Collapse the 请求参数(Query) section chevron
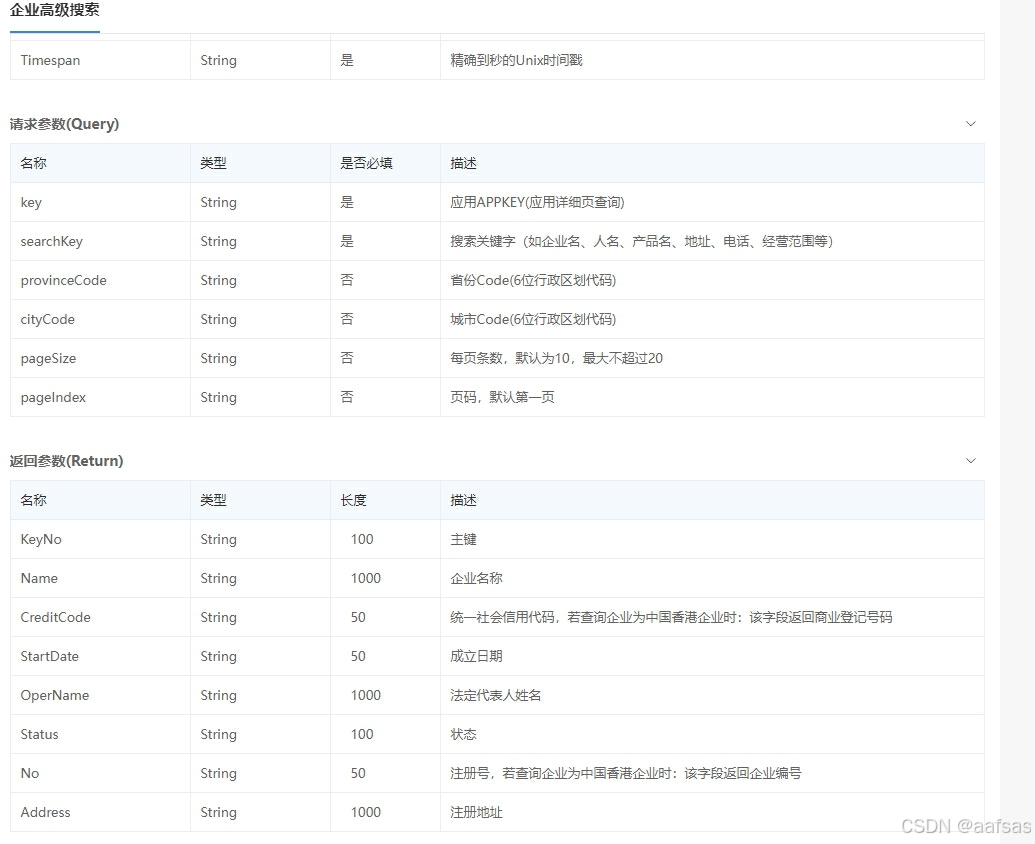The width and height of the screenshot is (1035, 844). (x=970, y=124)
